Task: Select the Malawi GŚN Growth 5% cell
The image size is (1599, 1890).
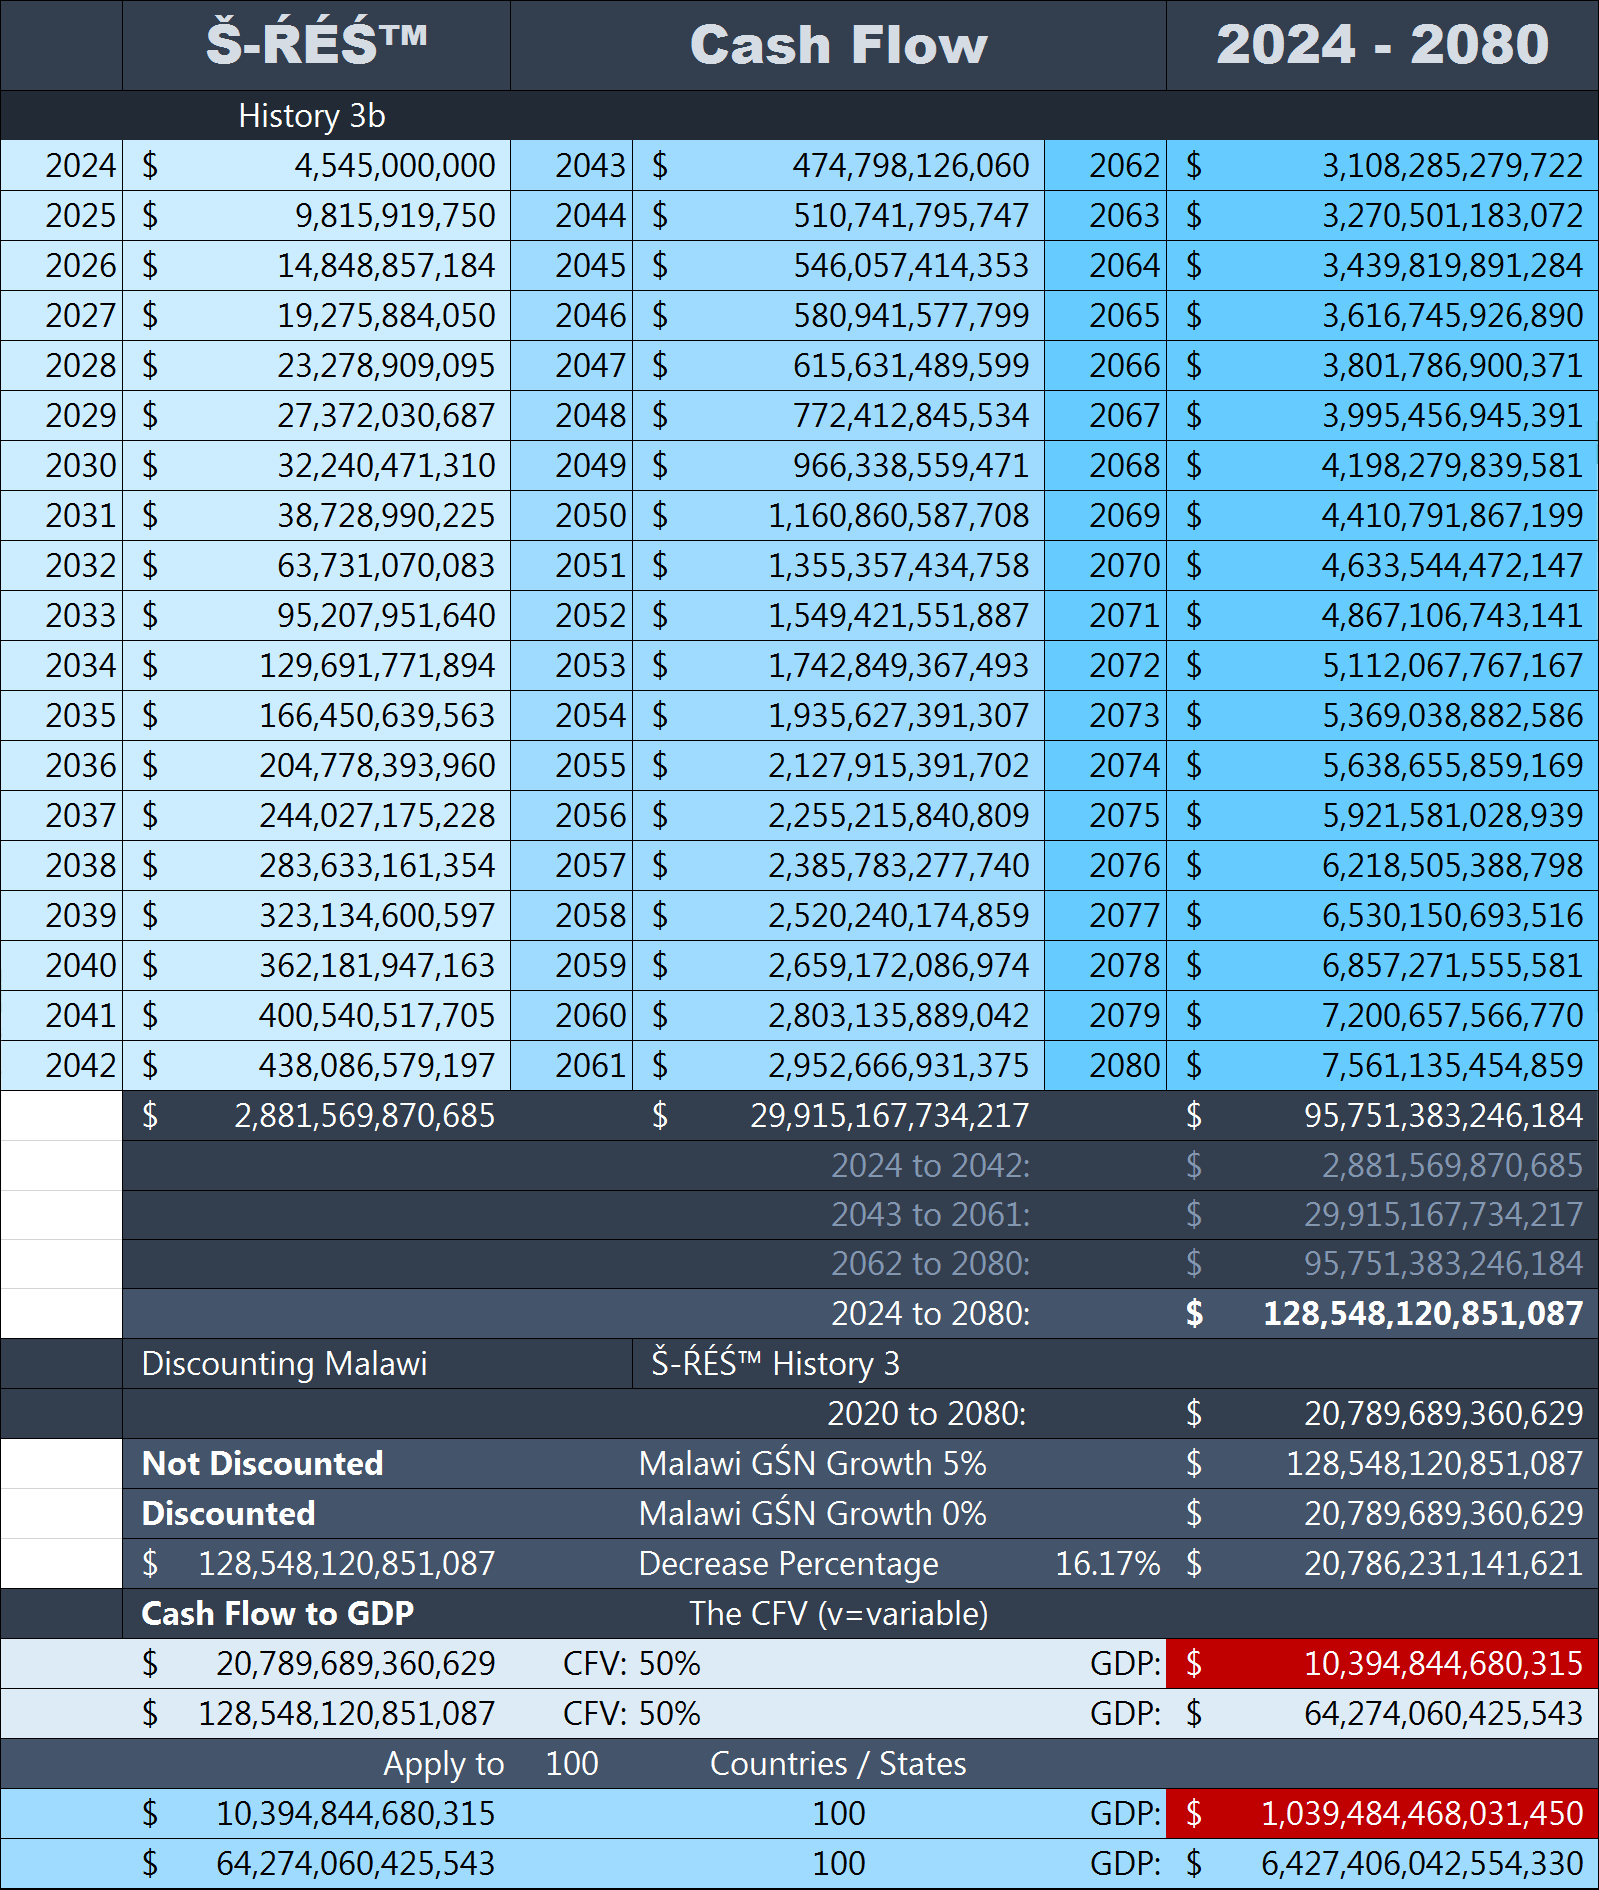Action: (812, 1463)
